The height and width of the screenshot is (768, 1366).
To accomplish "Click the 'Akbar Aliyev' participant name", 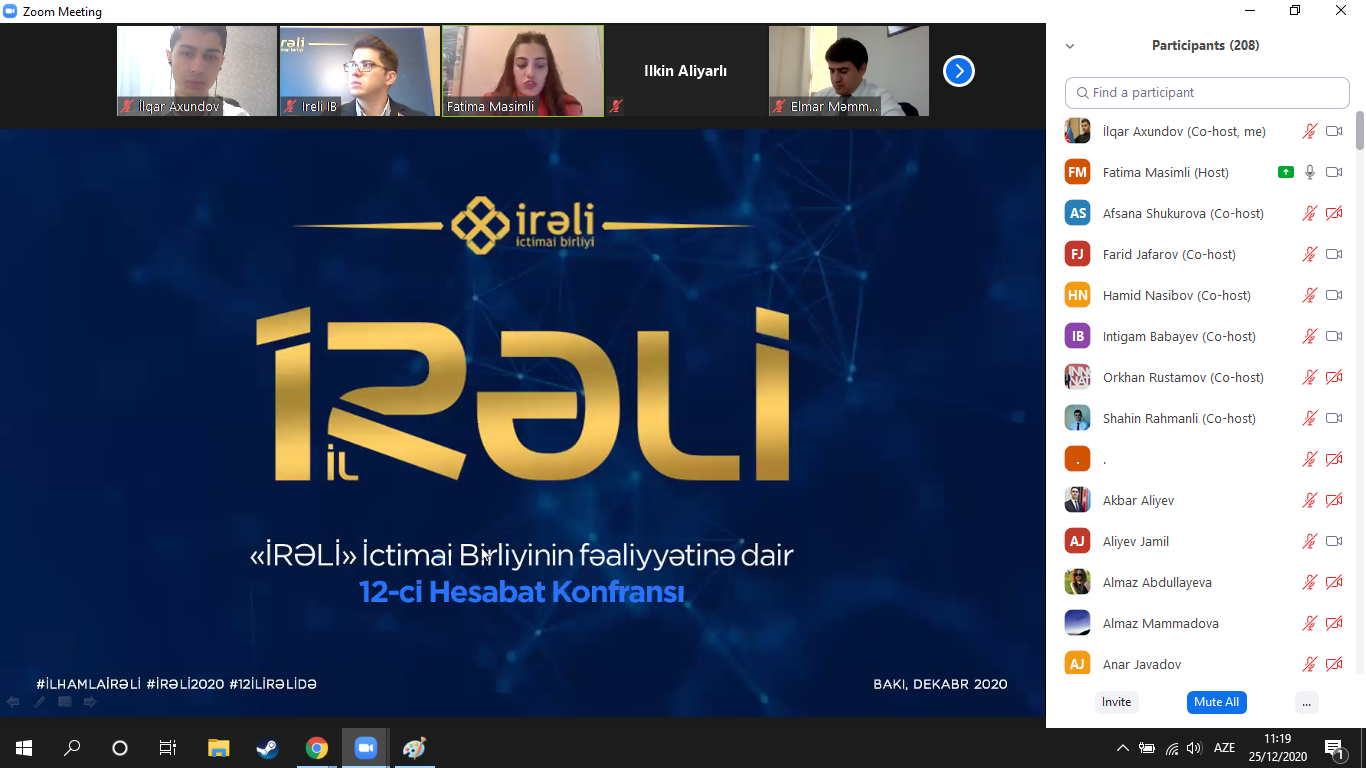I will coord(1138,500).
